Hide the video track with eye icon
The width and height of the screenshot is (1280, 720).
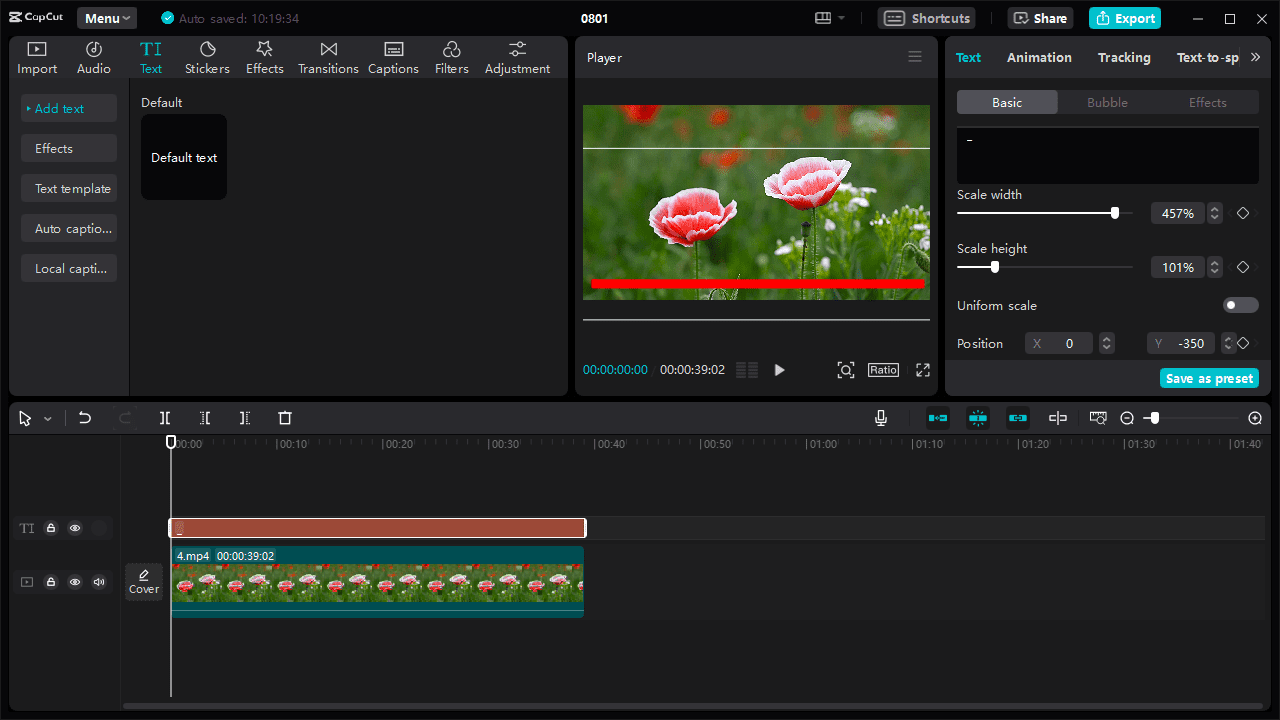tap(75, 582)
